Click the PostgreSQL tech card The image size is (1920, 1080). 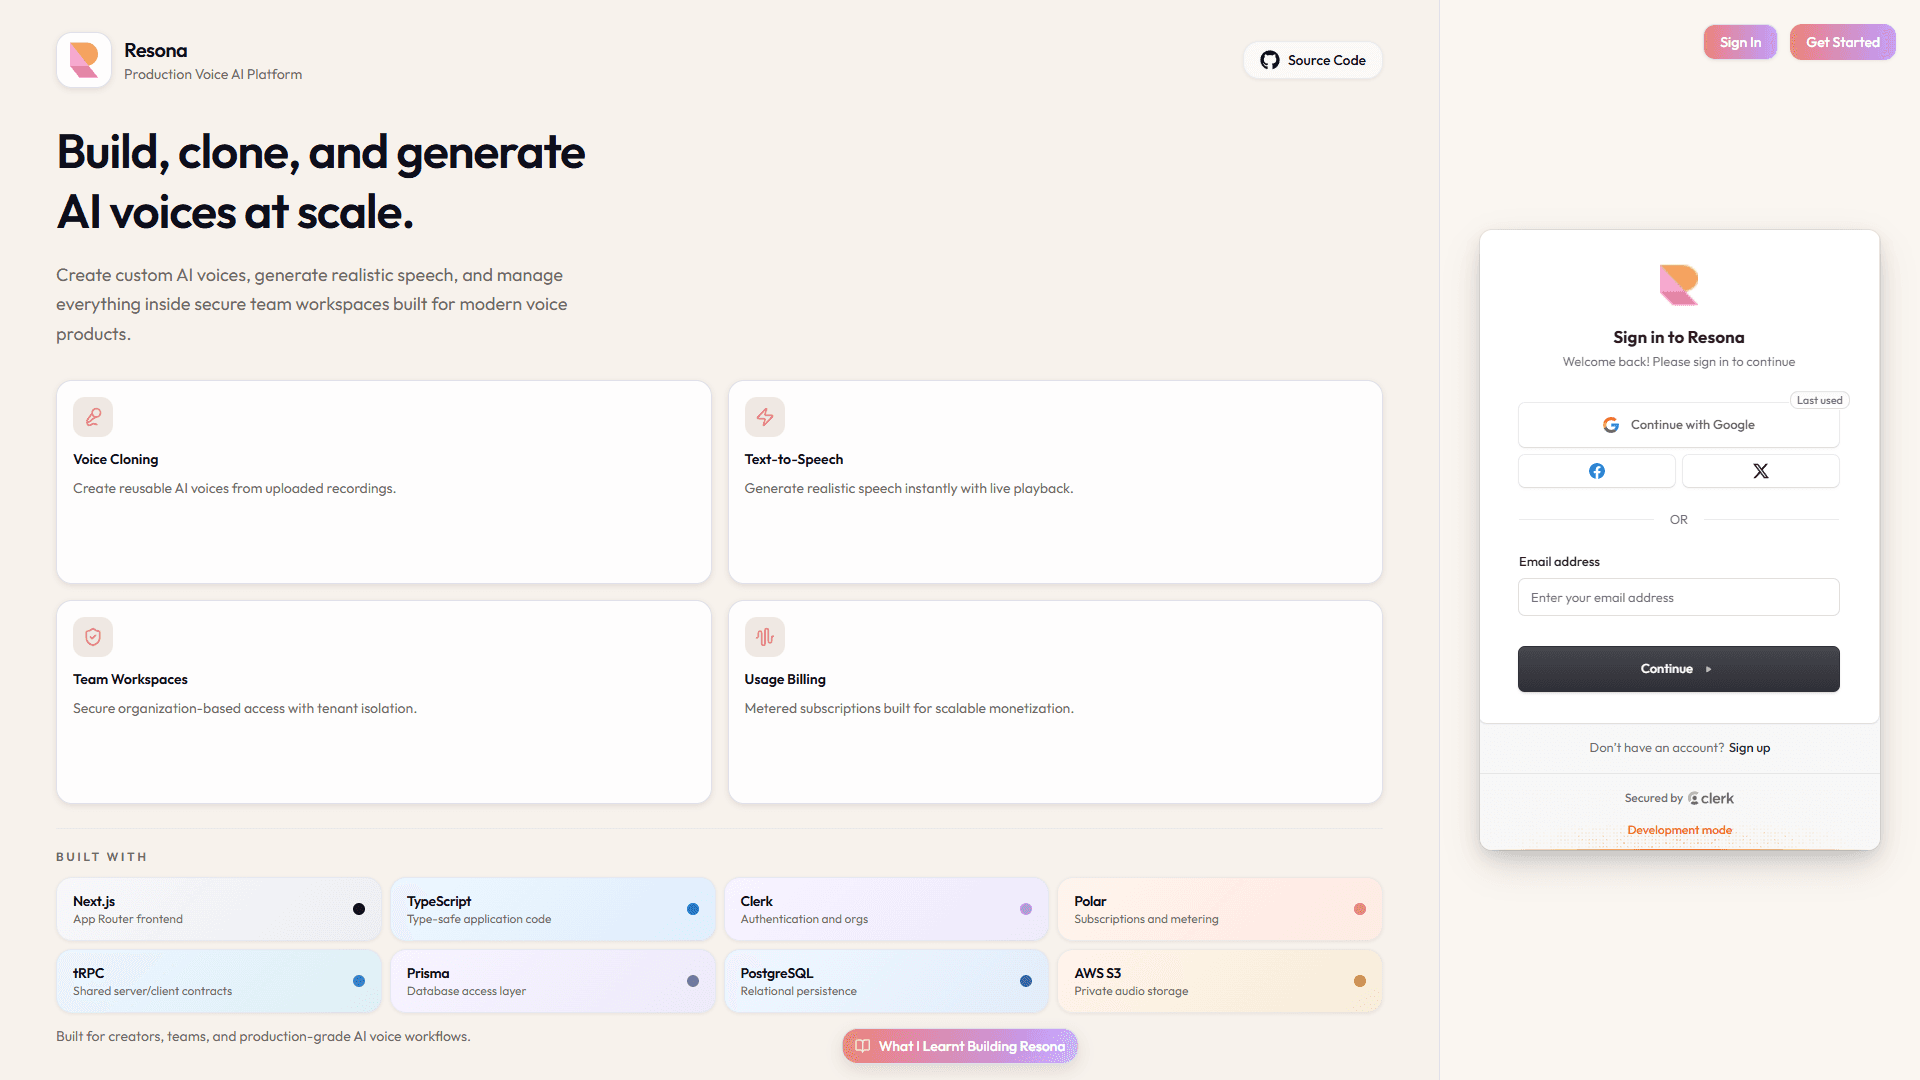pyautogui.click(x=887, y=981)
